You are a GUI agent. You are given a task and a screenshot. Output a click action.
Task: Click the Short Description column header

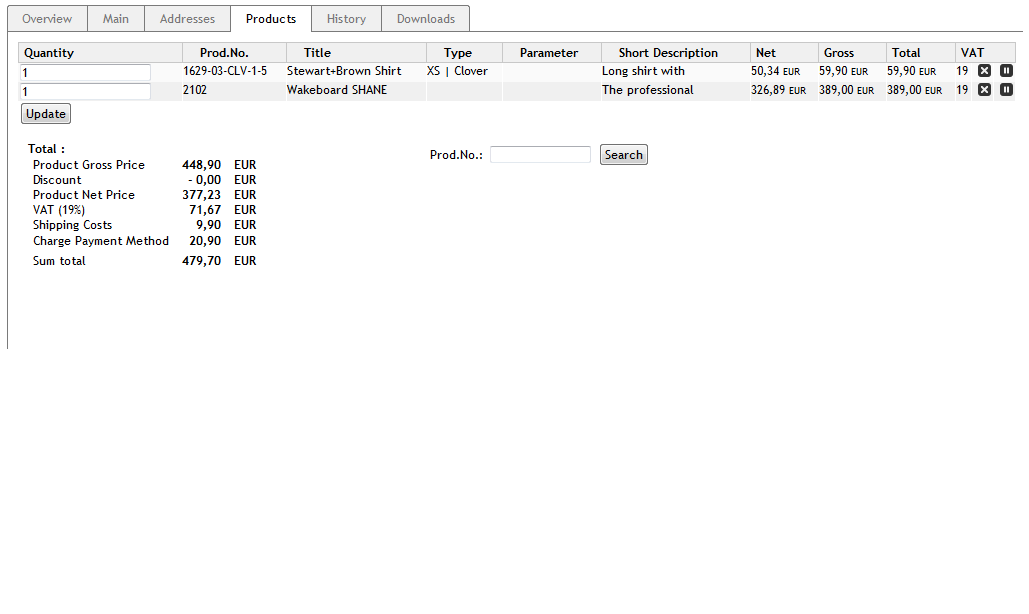[667, 53]
